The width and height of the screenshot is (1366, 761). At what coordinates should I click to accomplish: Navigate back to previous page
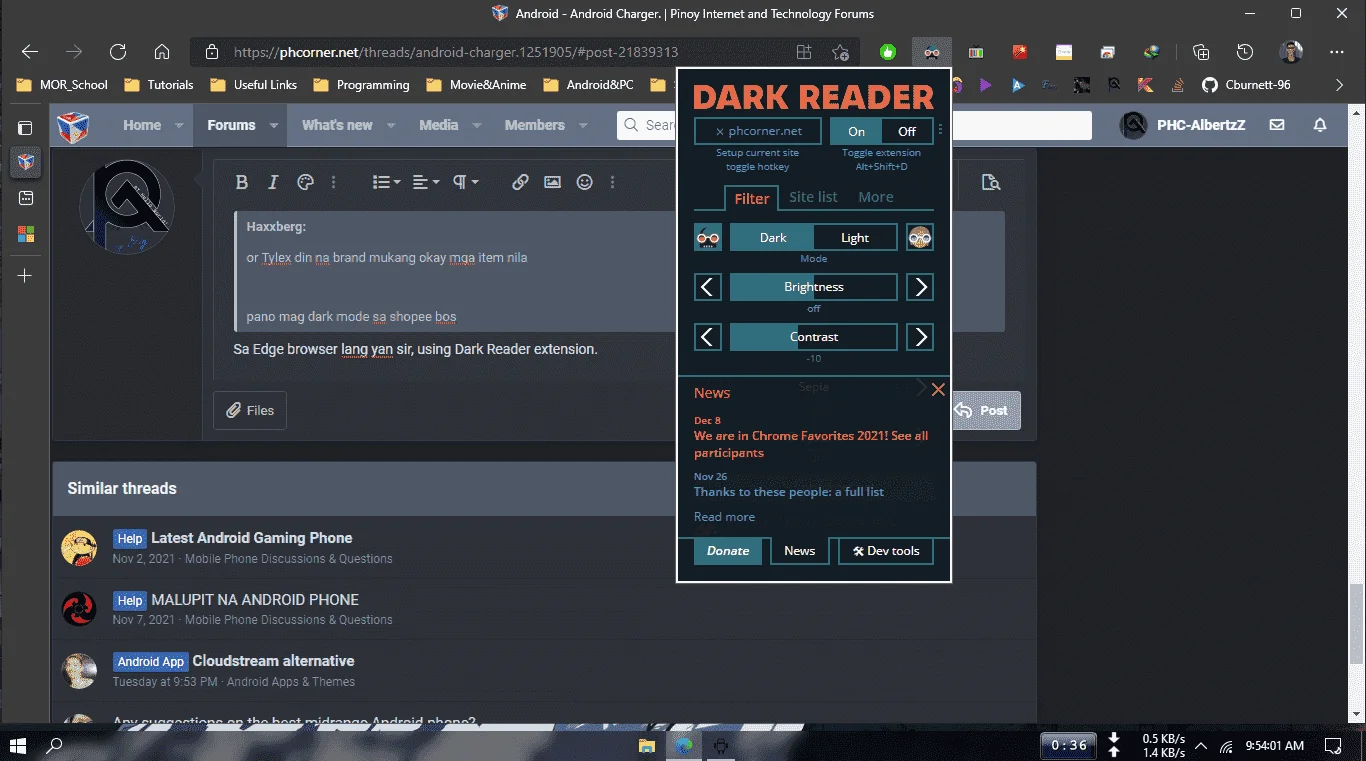coord(30,52)
